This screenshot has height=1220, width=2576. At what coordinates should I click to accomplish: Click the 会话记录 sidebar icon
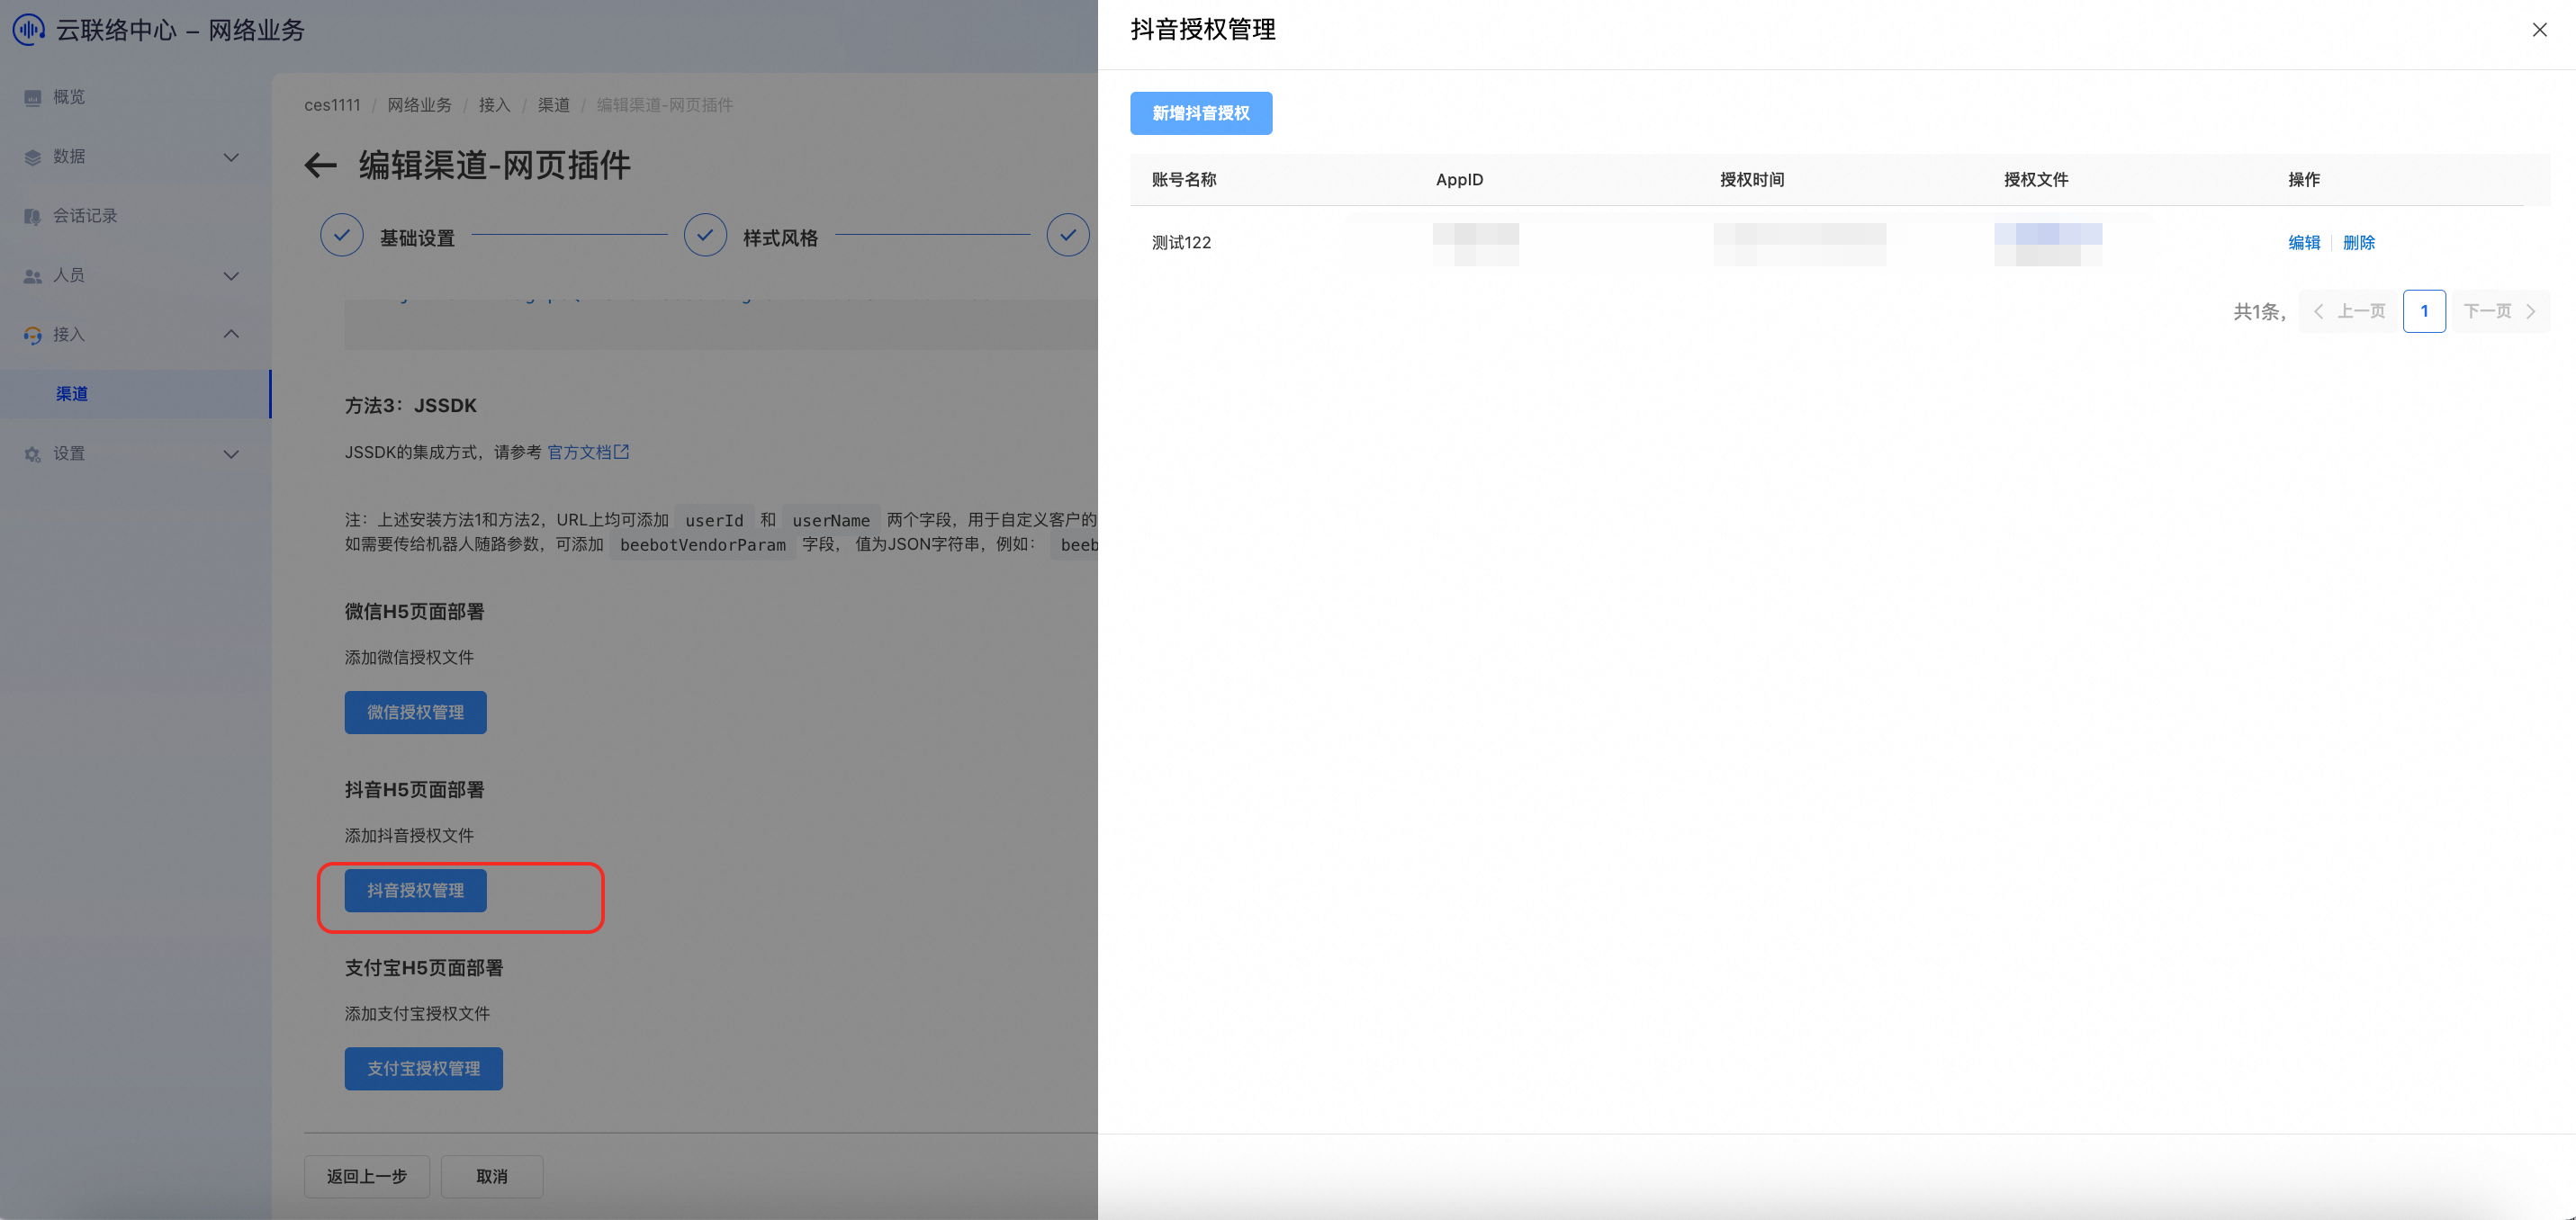coord(33,216)
